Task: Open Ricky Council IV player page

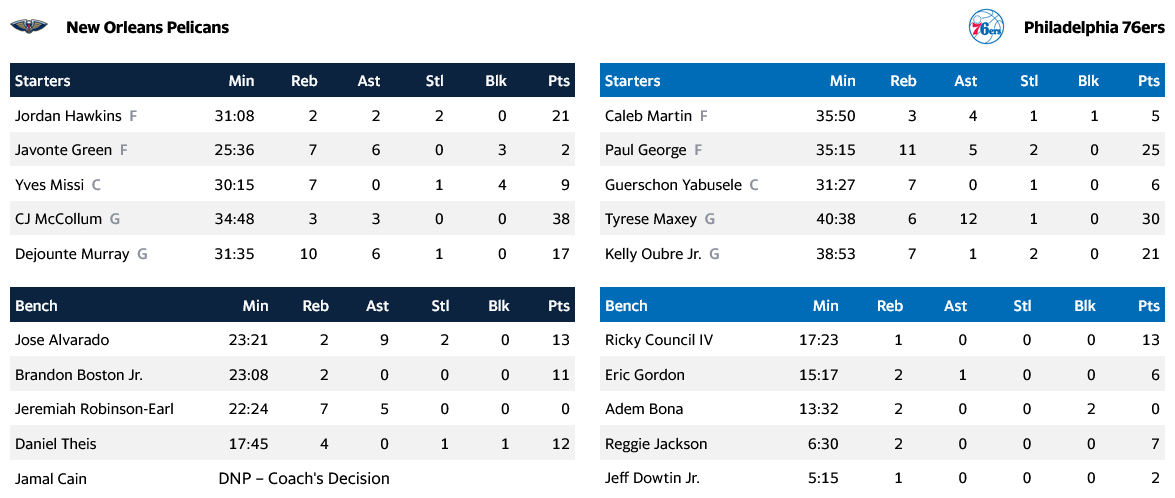Action: [x=659, y=340]
